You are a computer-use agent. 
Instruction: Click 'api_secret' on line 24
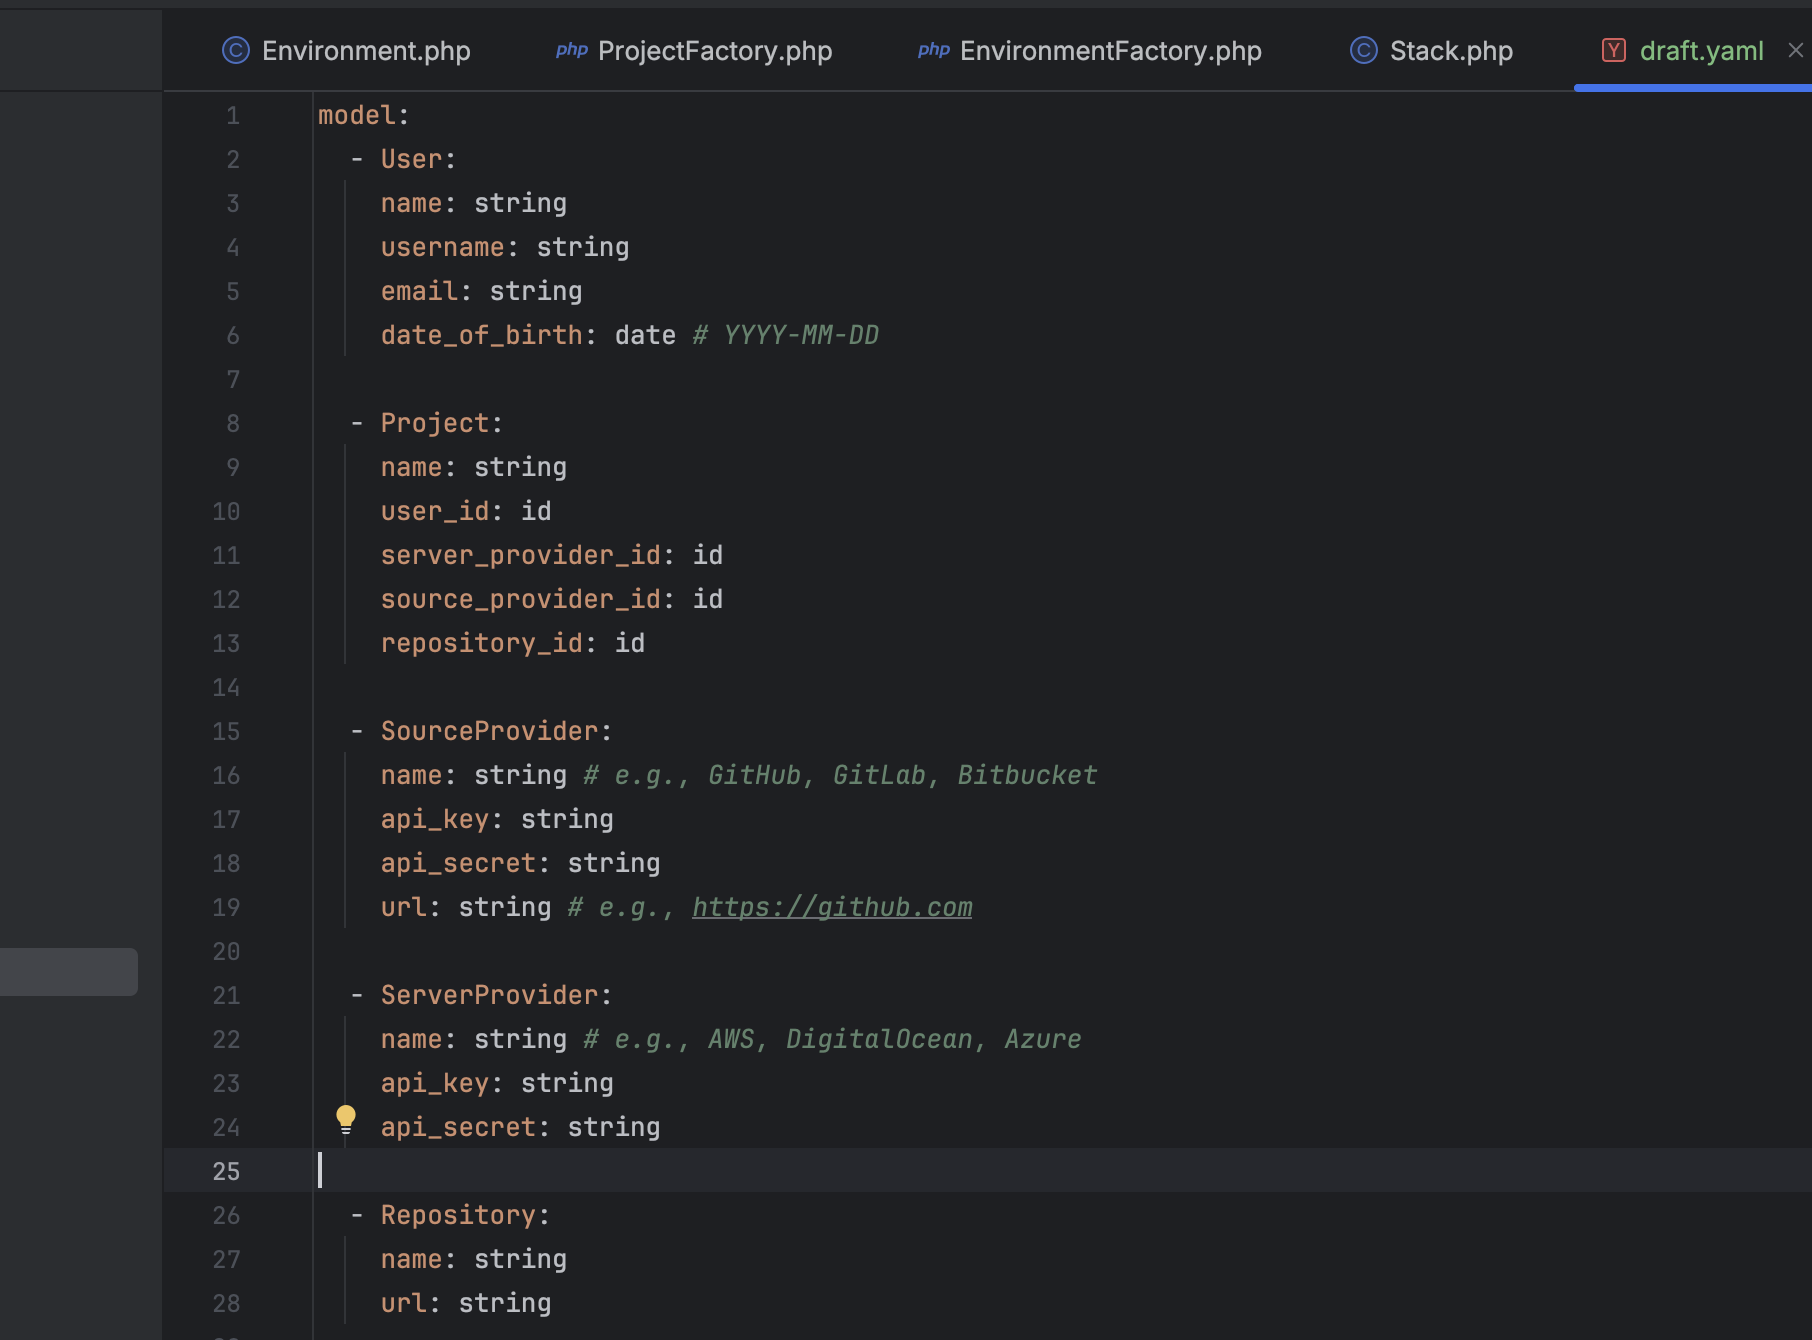(458, 1127)
